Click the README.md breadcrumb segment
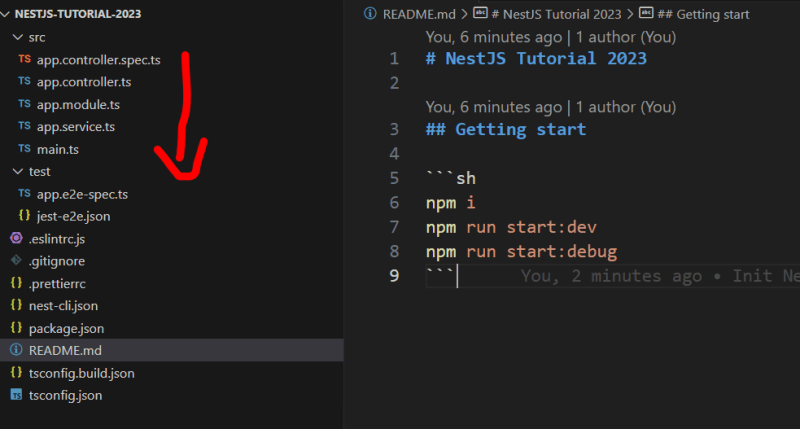The height and width of the screenshot is (429, 800). 419,14
